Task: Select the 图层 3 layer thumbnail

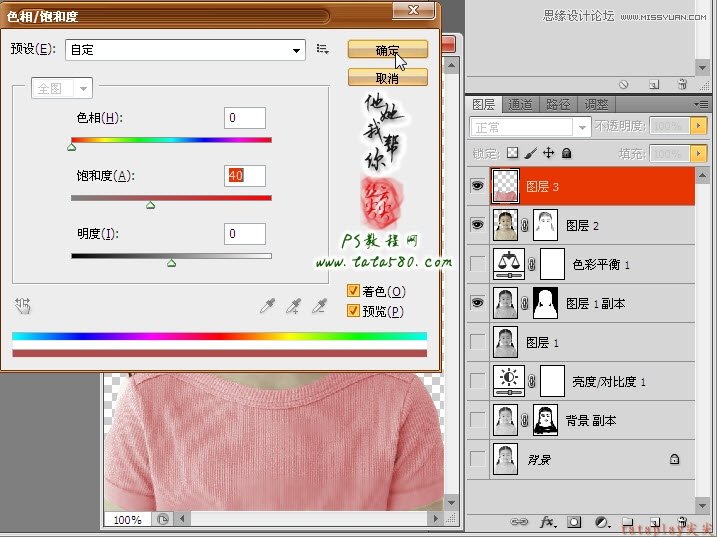Action: [x=505, y=186]
